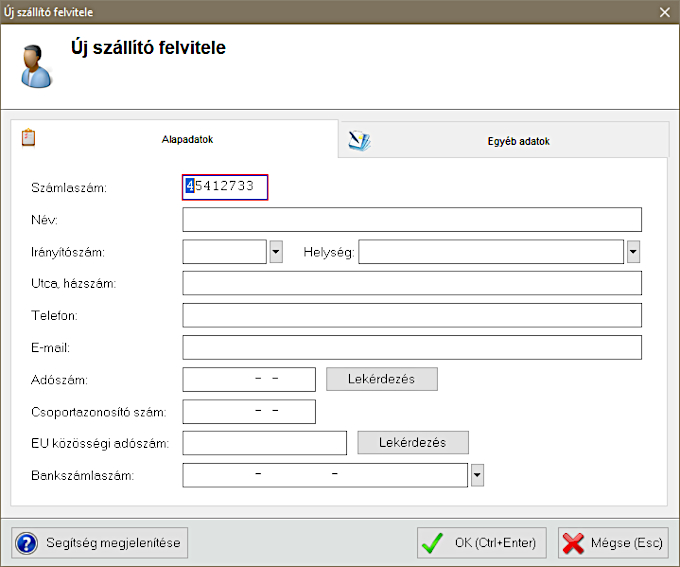680x567 pixels.
Task: Open the Egyéb adatok tab
Action: [511, 141]
